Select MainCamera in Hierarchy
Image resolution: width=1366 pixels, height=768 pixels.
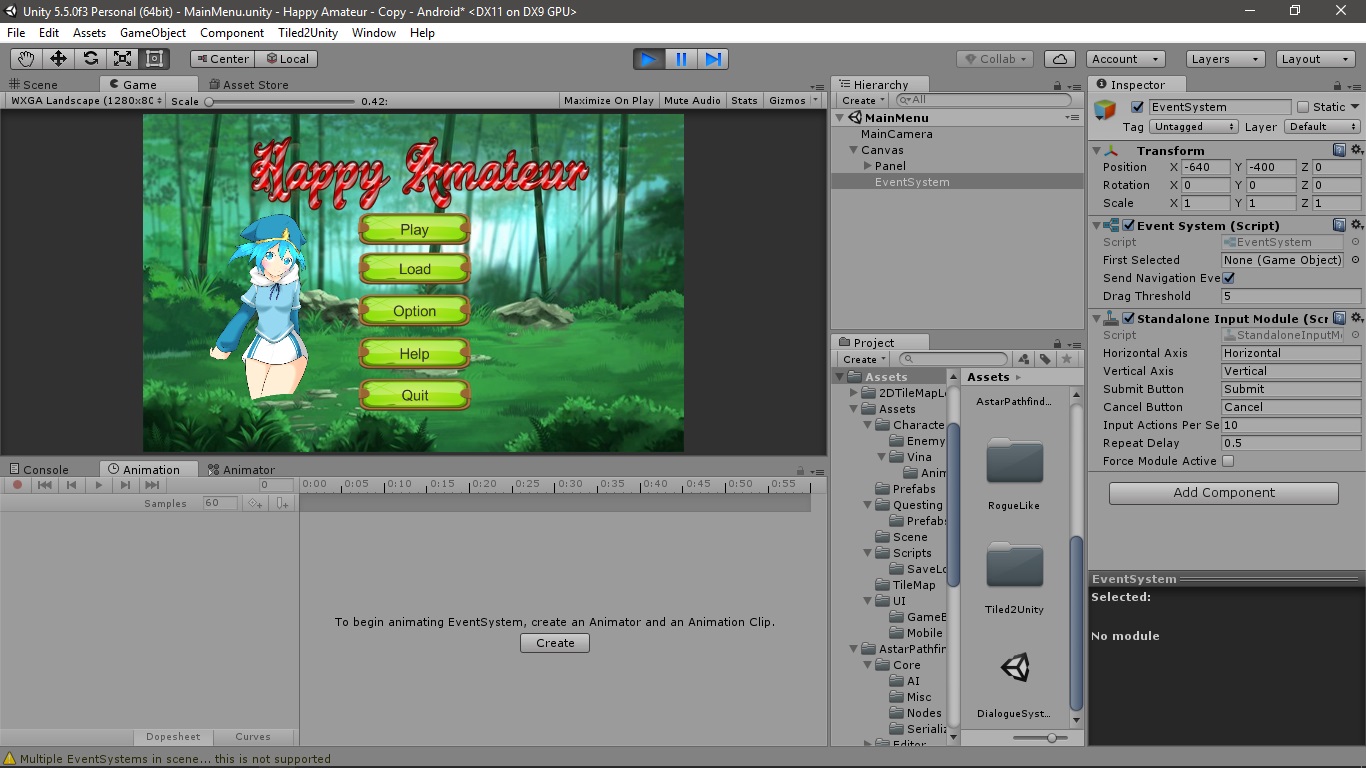pyautogui.click(x=897, y=134)
